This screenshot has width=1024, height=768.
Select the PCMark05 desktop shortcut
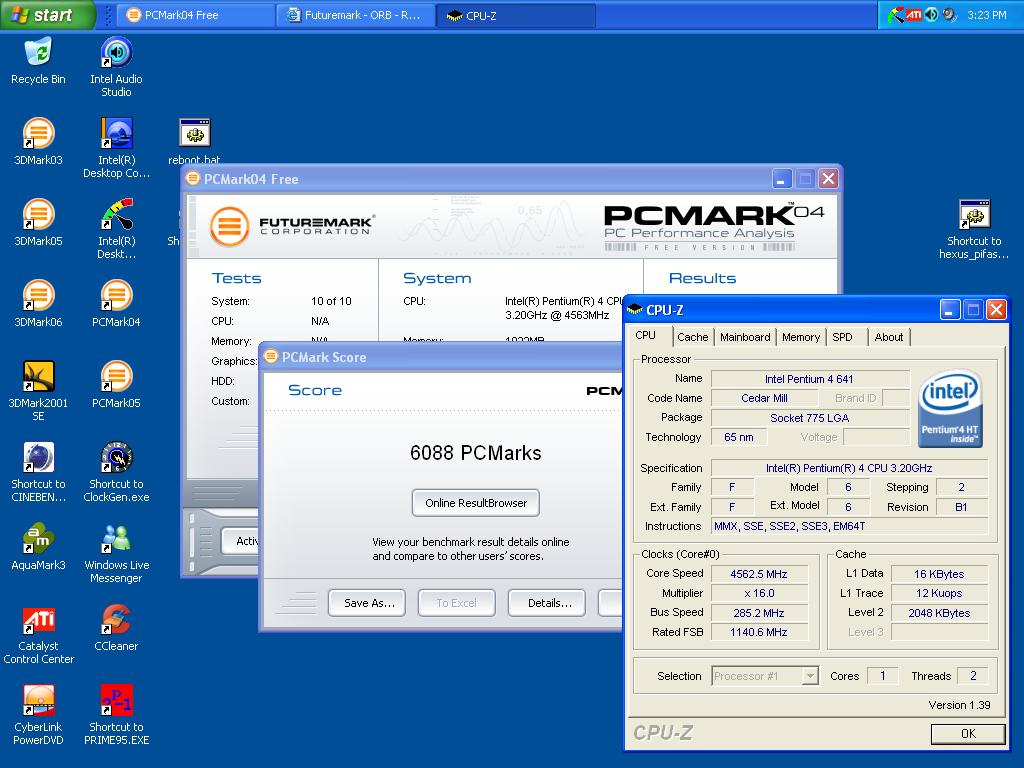click(x=116, y=385)
